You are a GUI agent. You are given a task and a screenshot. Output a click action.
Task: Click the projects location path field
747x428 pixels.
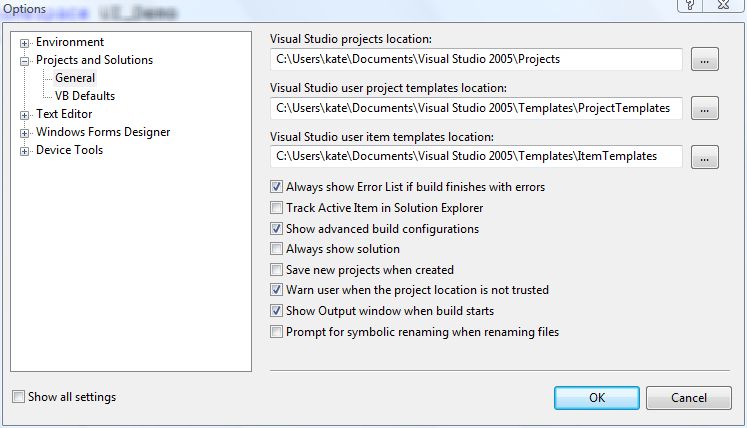point(476,59)
